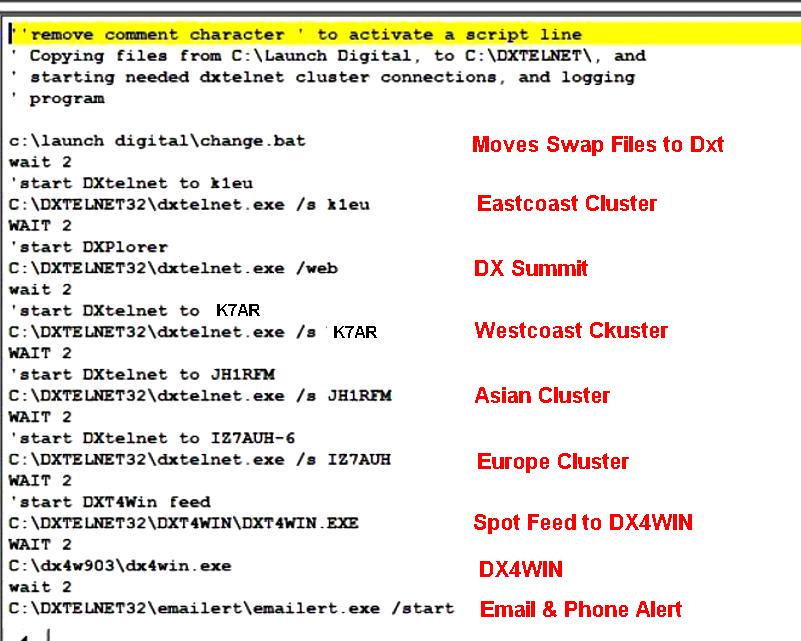Viewport: 801px width, 641px height.
Task: Select the 'start DXT4Win feed comment line
Action: [x=110, y=502]
